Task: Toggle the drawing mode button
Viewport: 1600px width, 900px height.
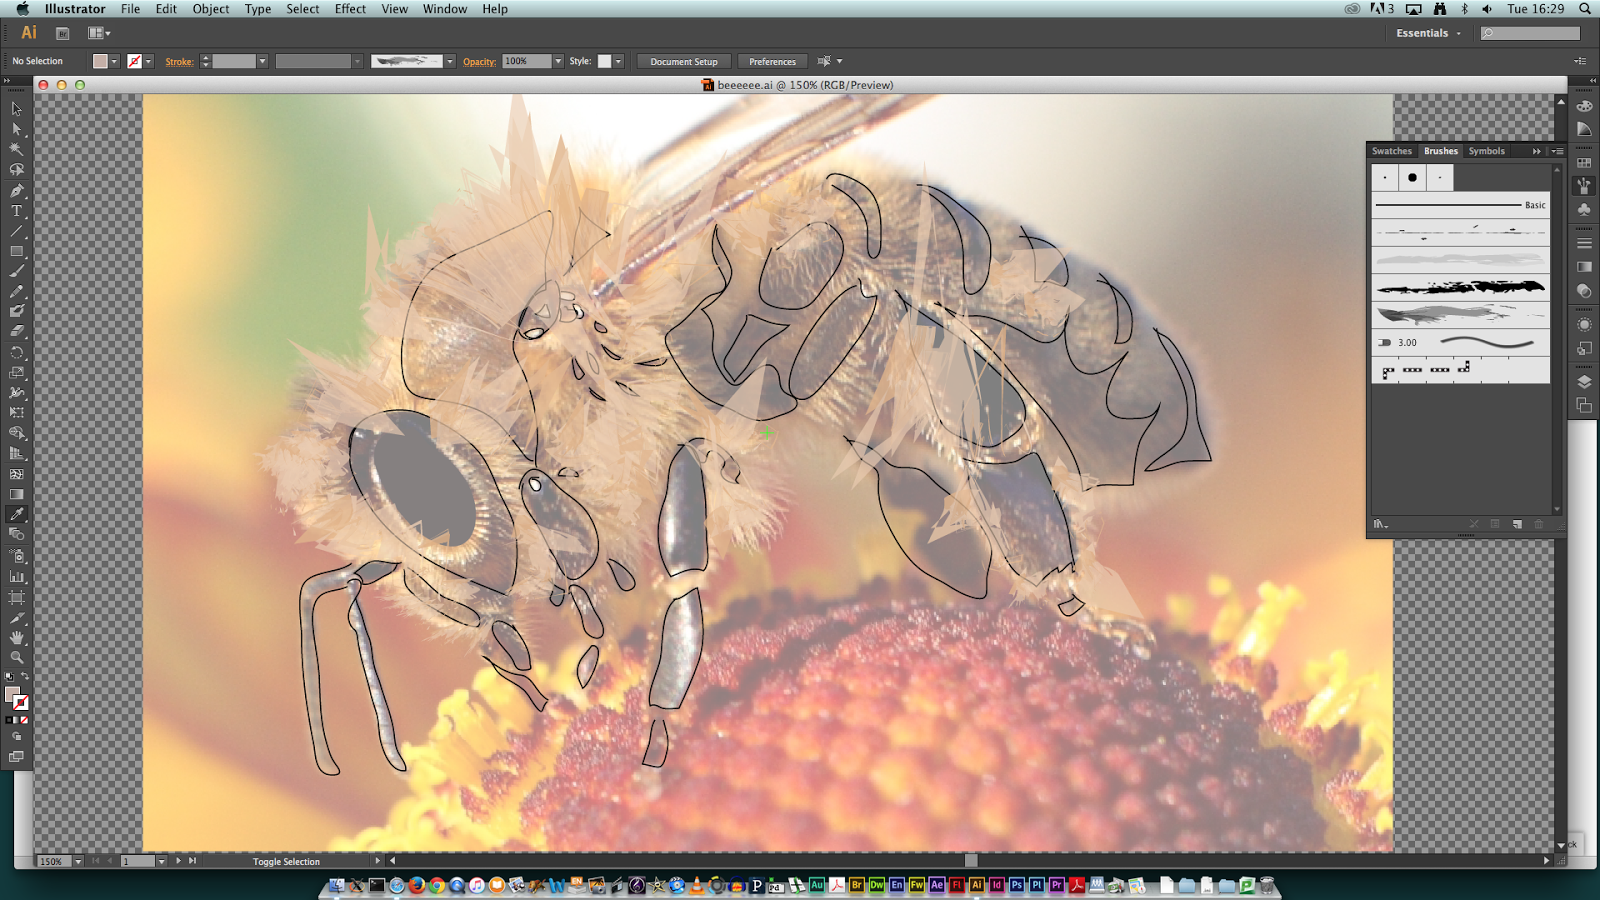Action: pyautogui.click(x=16, y=737)
